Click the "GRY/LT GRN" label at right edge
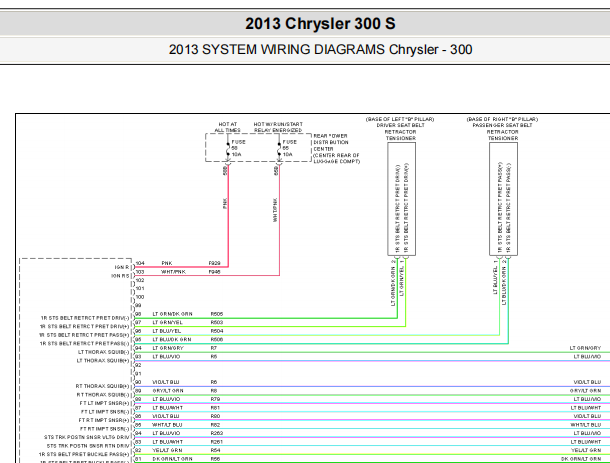Screen dimensions: 610x463 click(x=585, y=391)
